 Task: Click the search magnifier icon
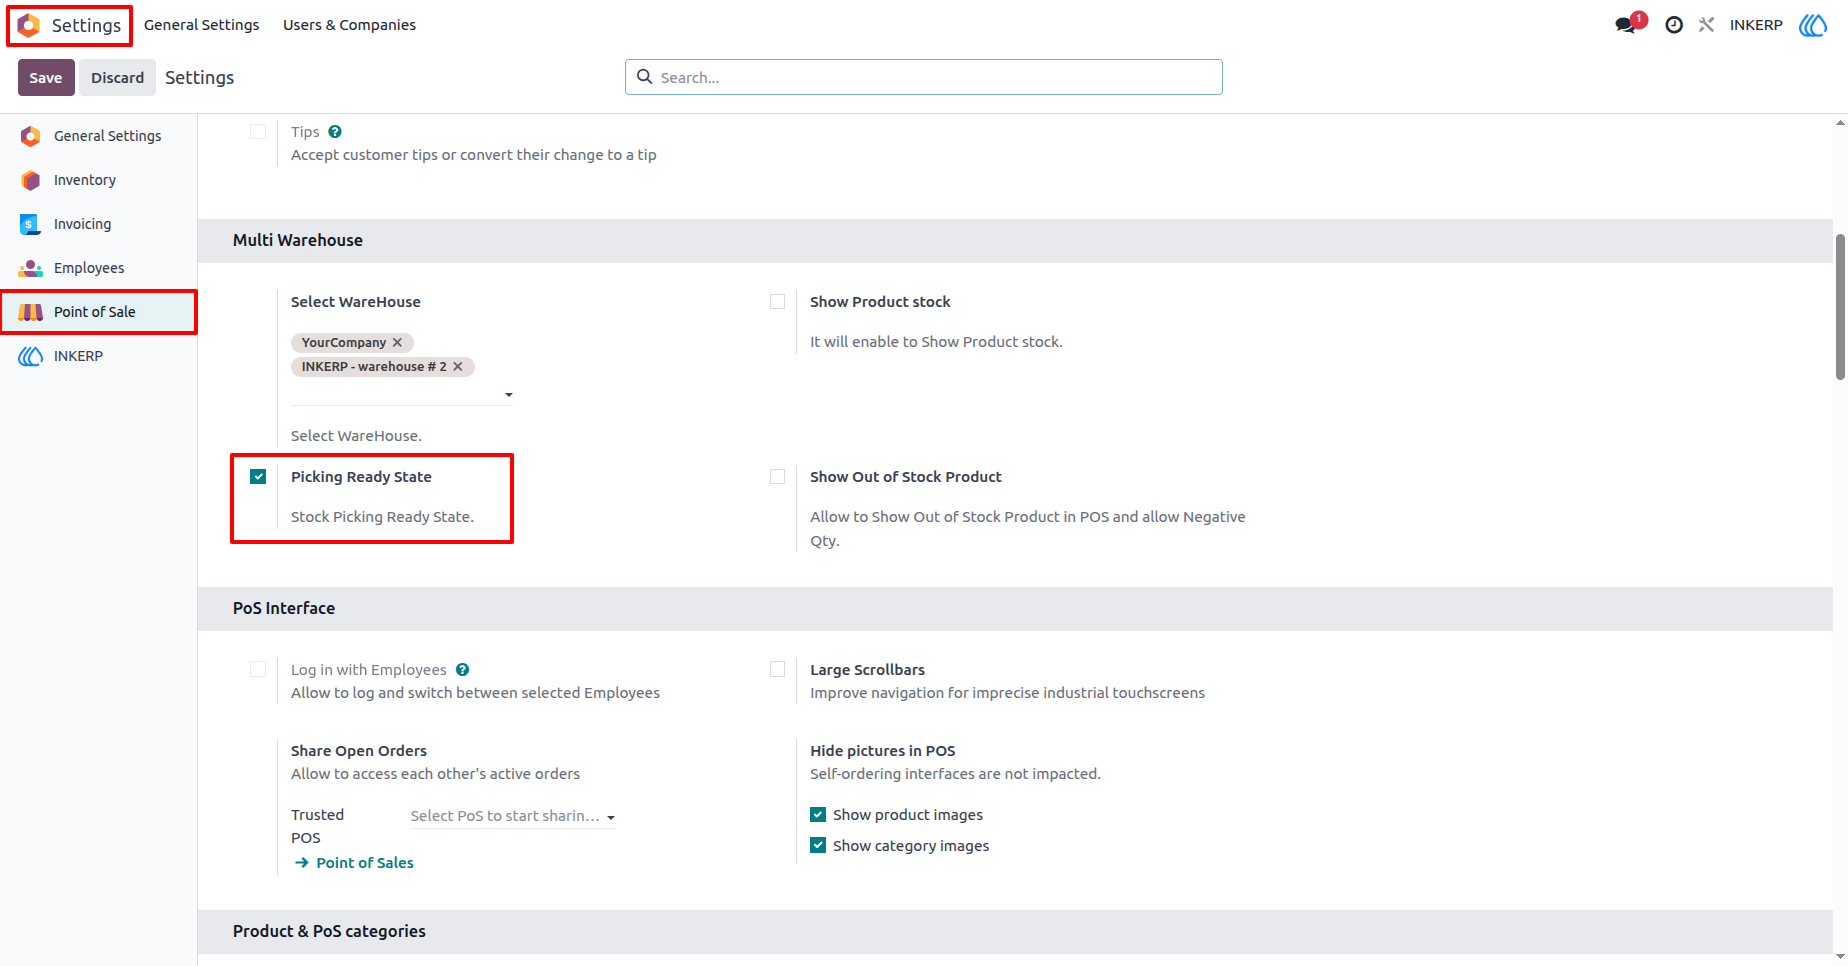tap(645, 77)
